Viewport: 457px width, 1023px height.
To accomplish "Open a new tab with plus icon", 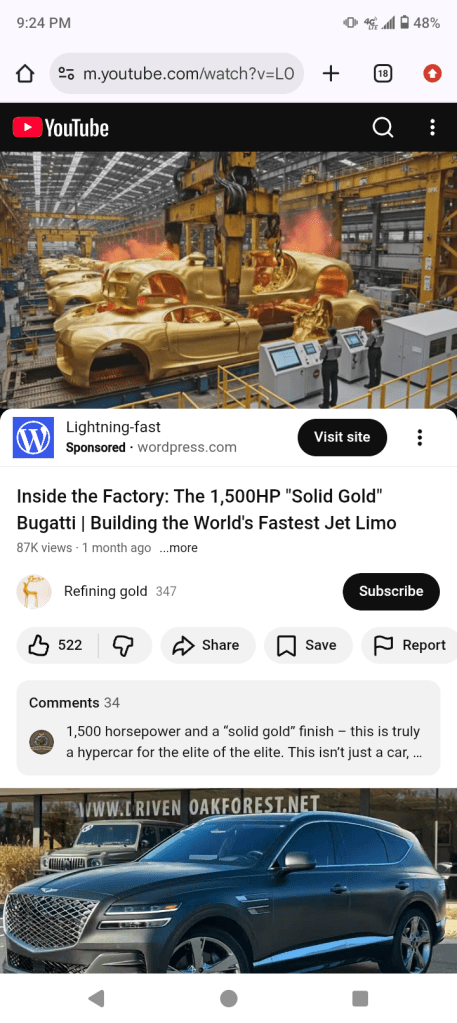I will coord(331,74).
